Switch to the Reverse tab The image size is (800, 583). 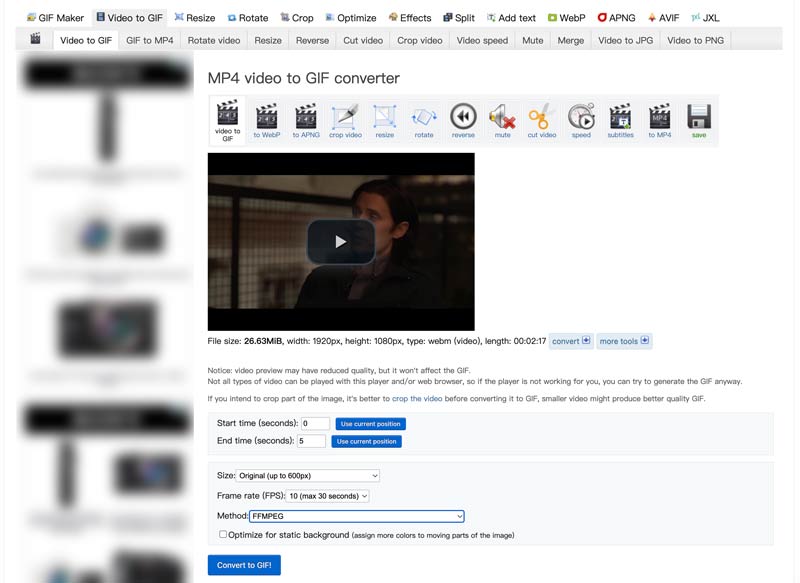pos(312,40)
